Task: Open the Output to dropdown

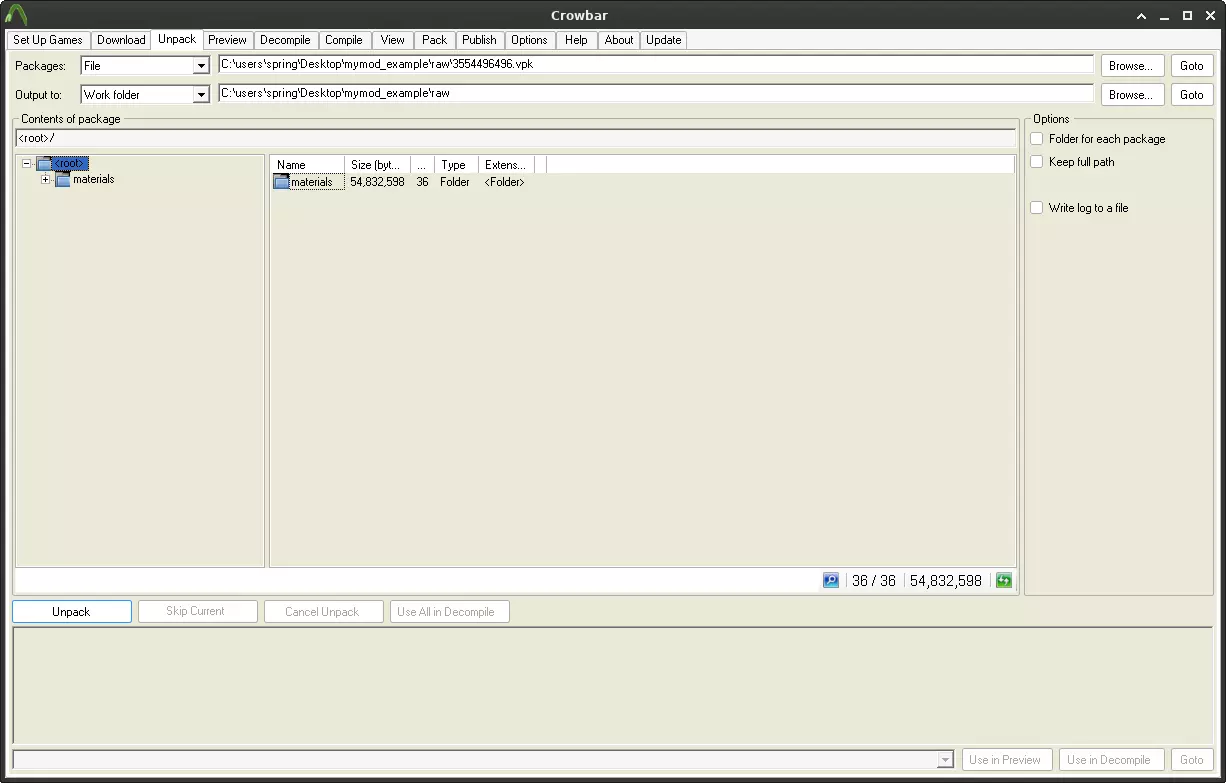Action: coord(201,95)
